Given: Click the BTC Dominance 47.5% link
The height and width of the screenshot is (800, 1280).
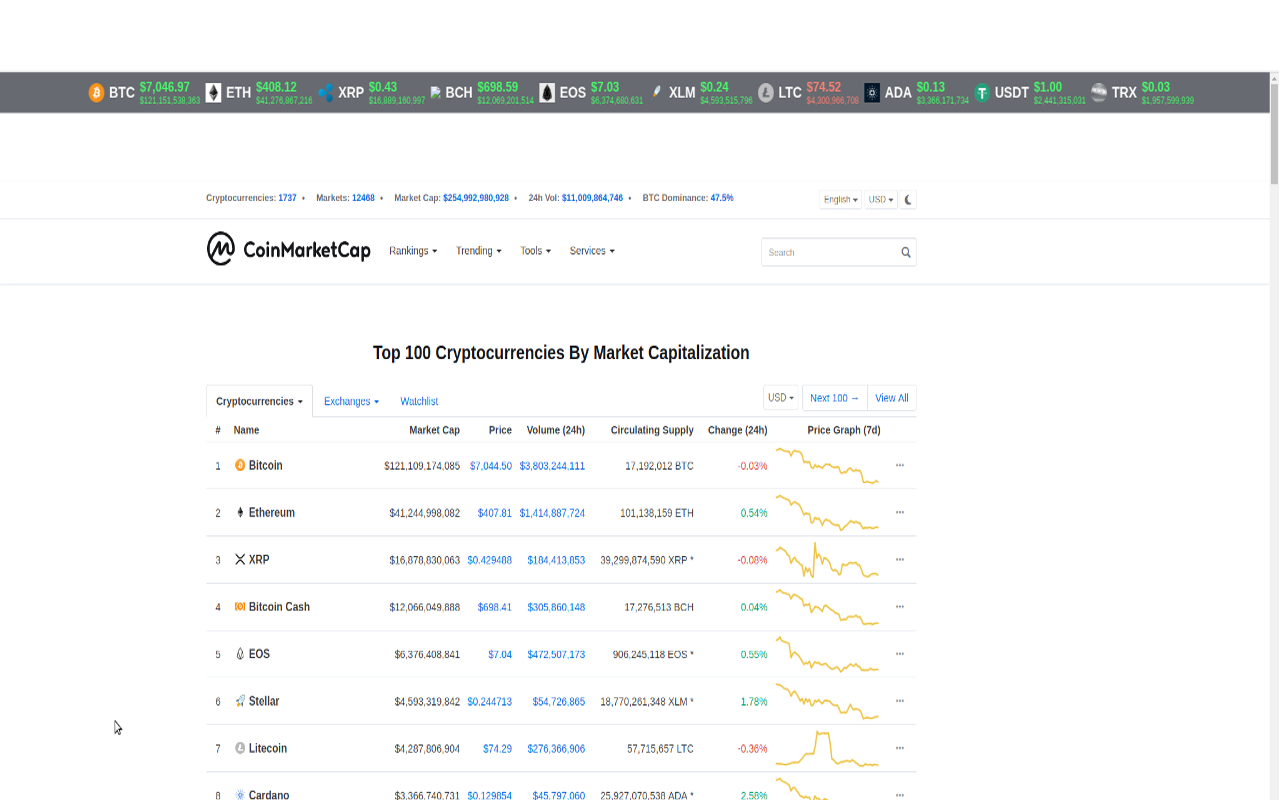Looking at the screenshot, I should coord(722,198).
